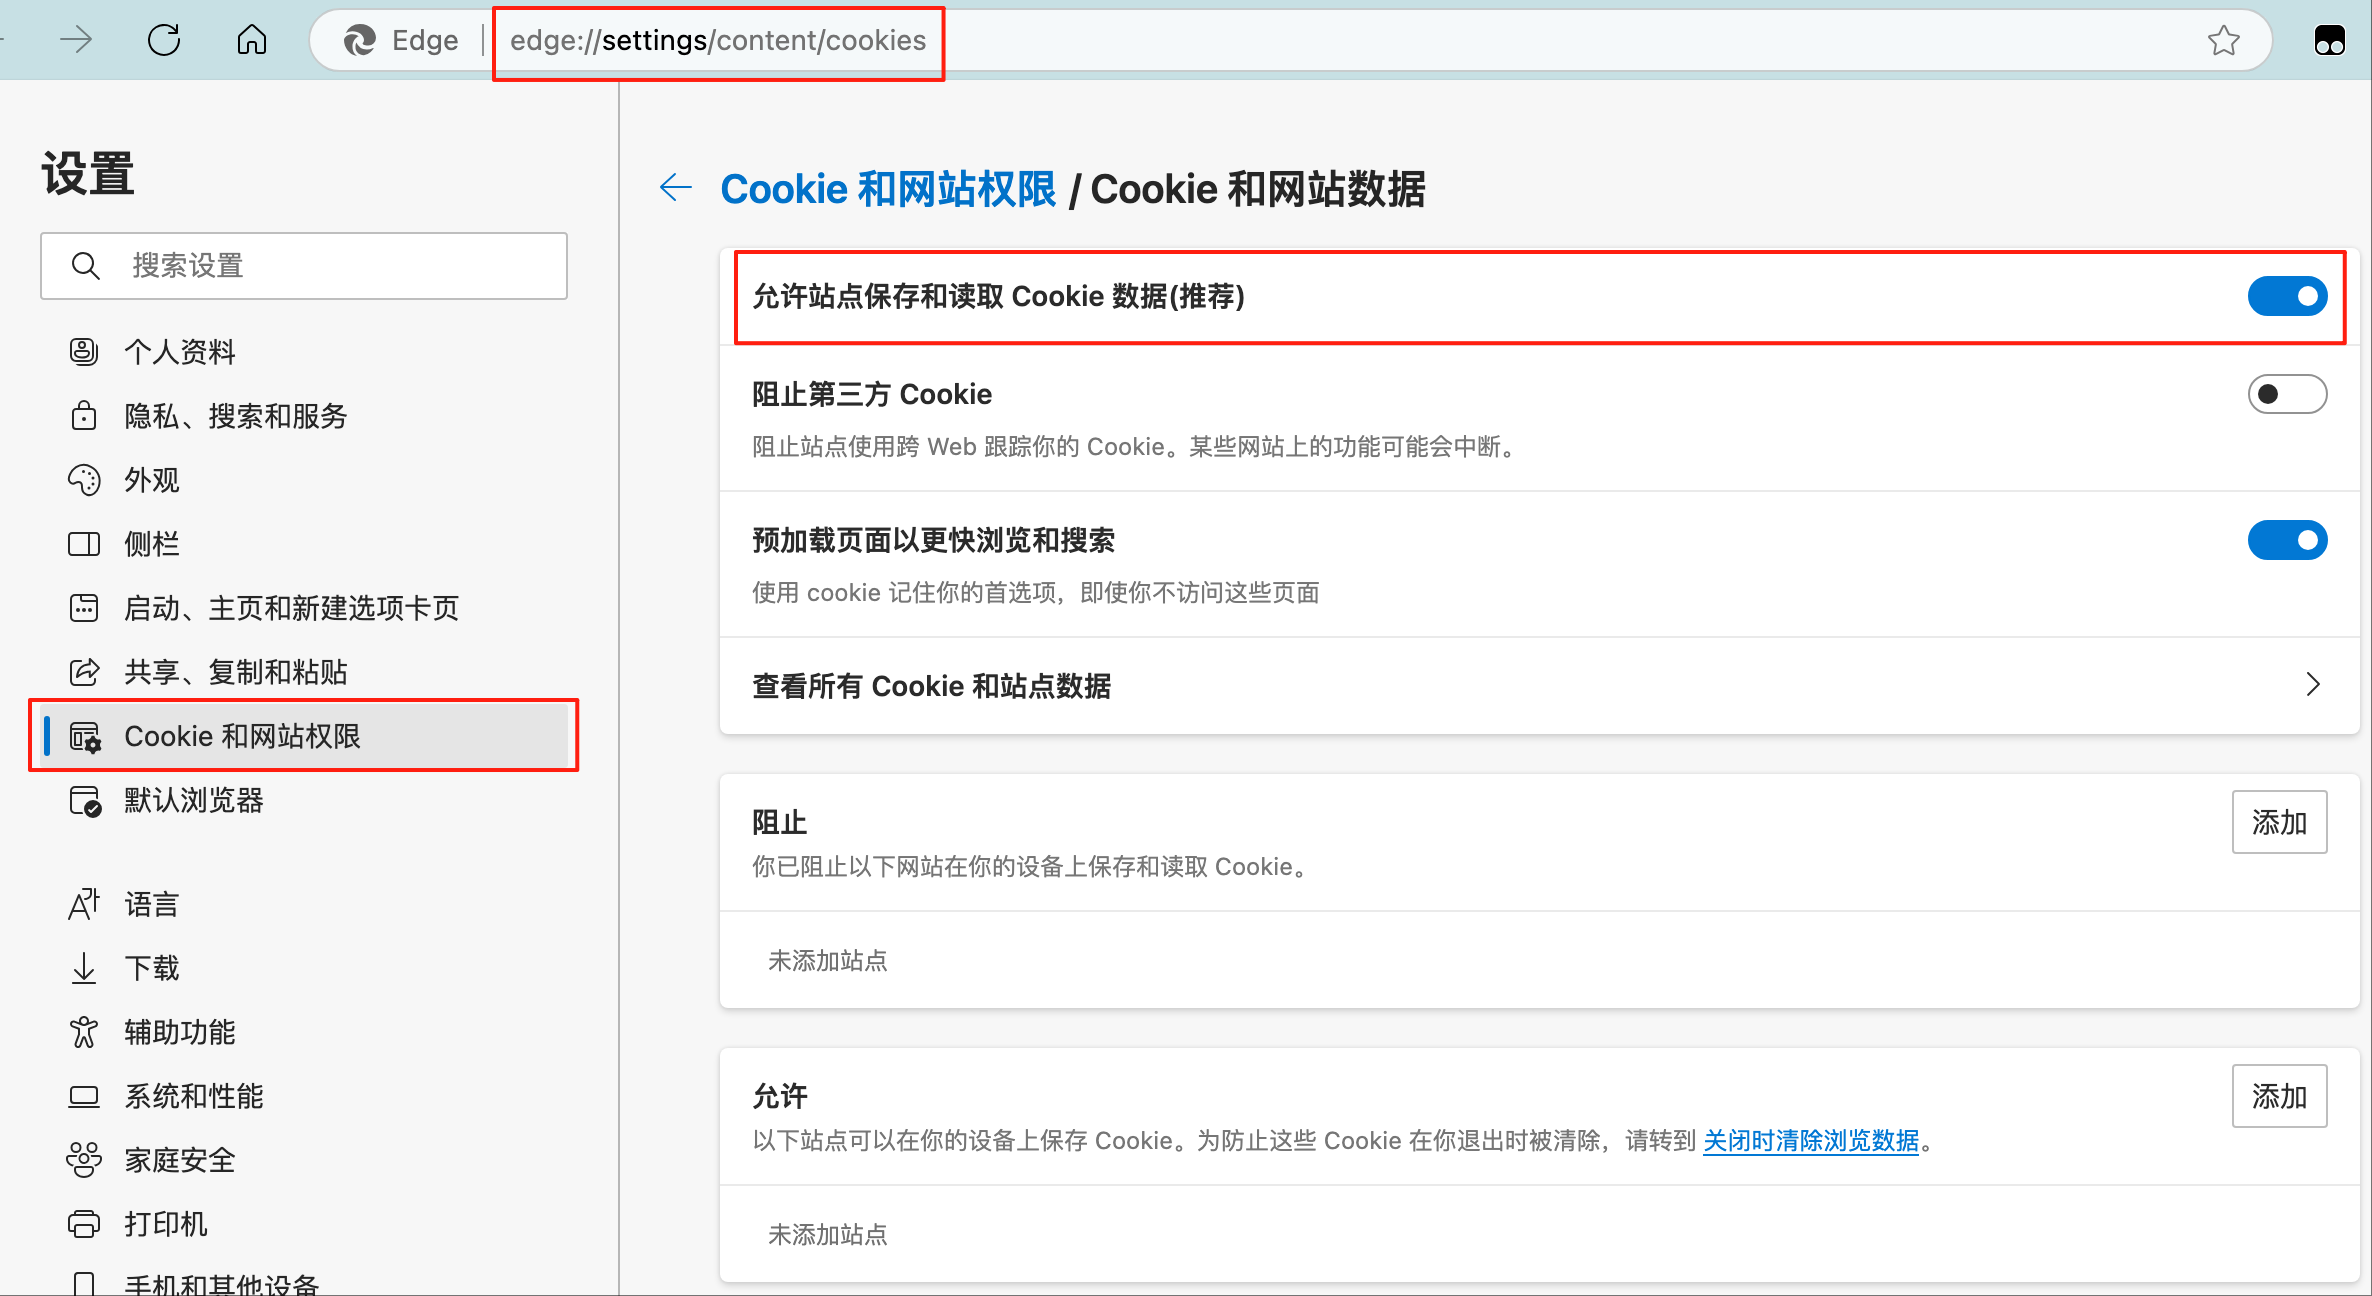Click the Cookie 和网站权限 breadcrumb link
This screenshot has height=1296, width=2372.
(x=887, y=189)
